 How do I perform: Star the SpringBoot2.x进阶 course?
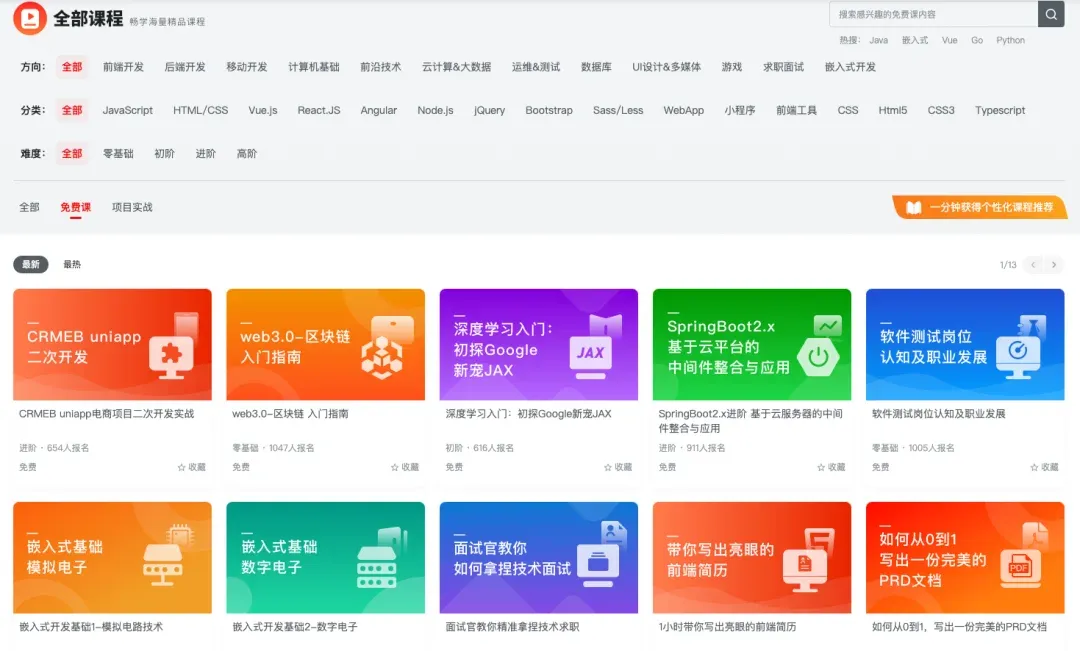pos(821,467)
